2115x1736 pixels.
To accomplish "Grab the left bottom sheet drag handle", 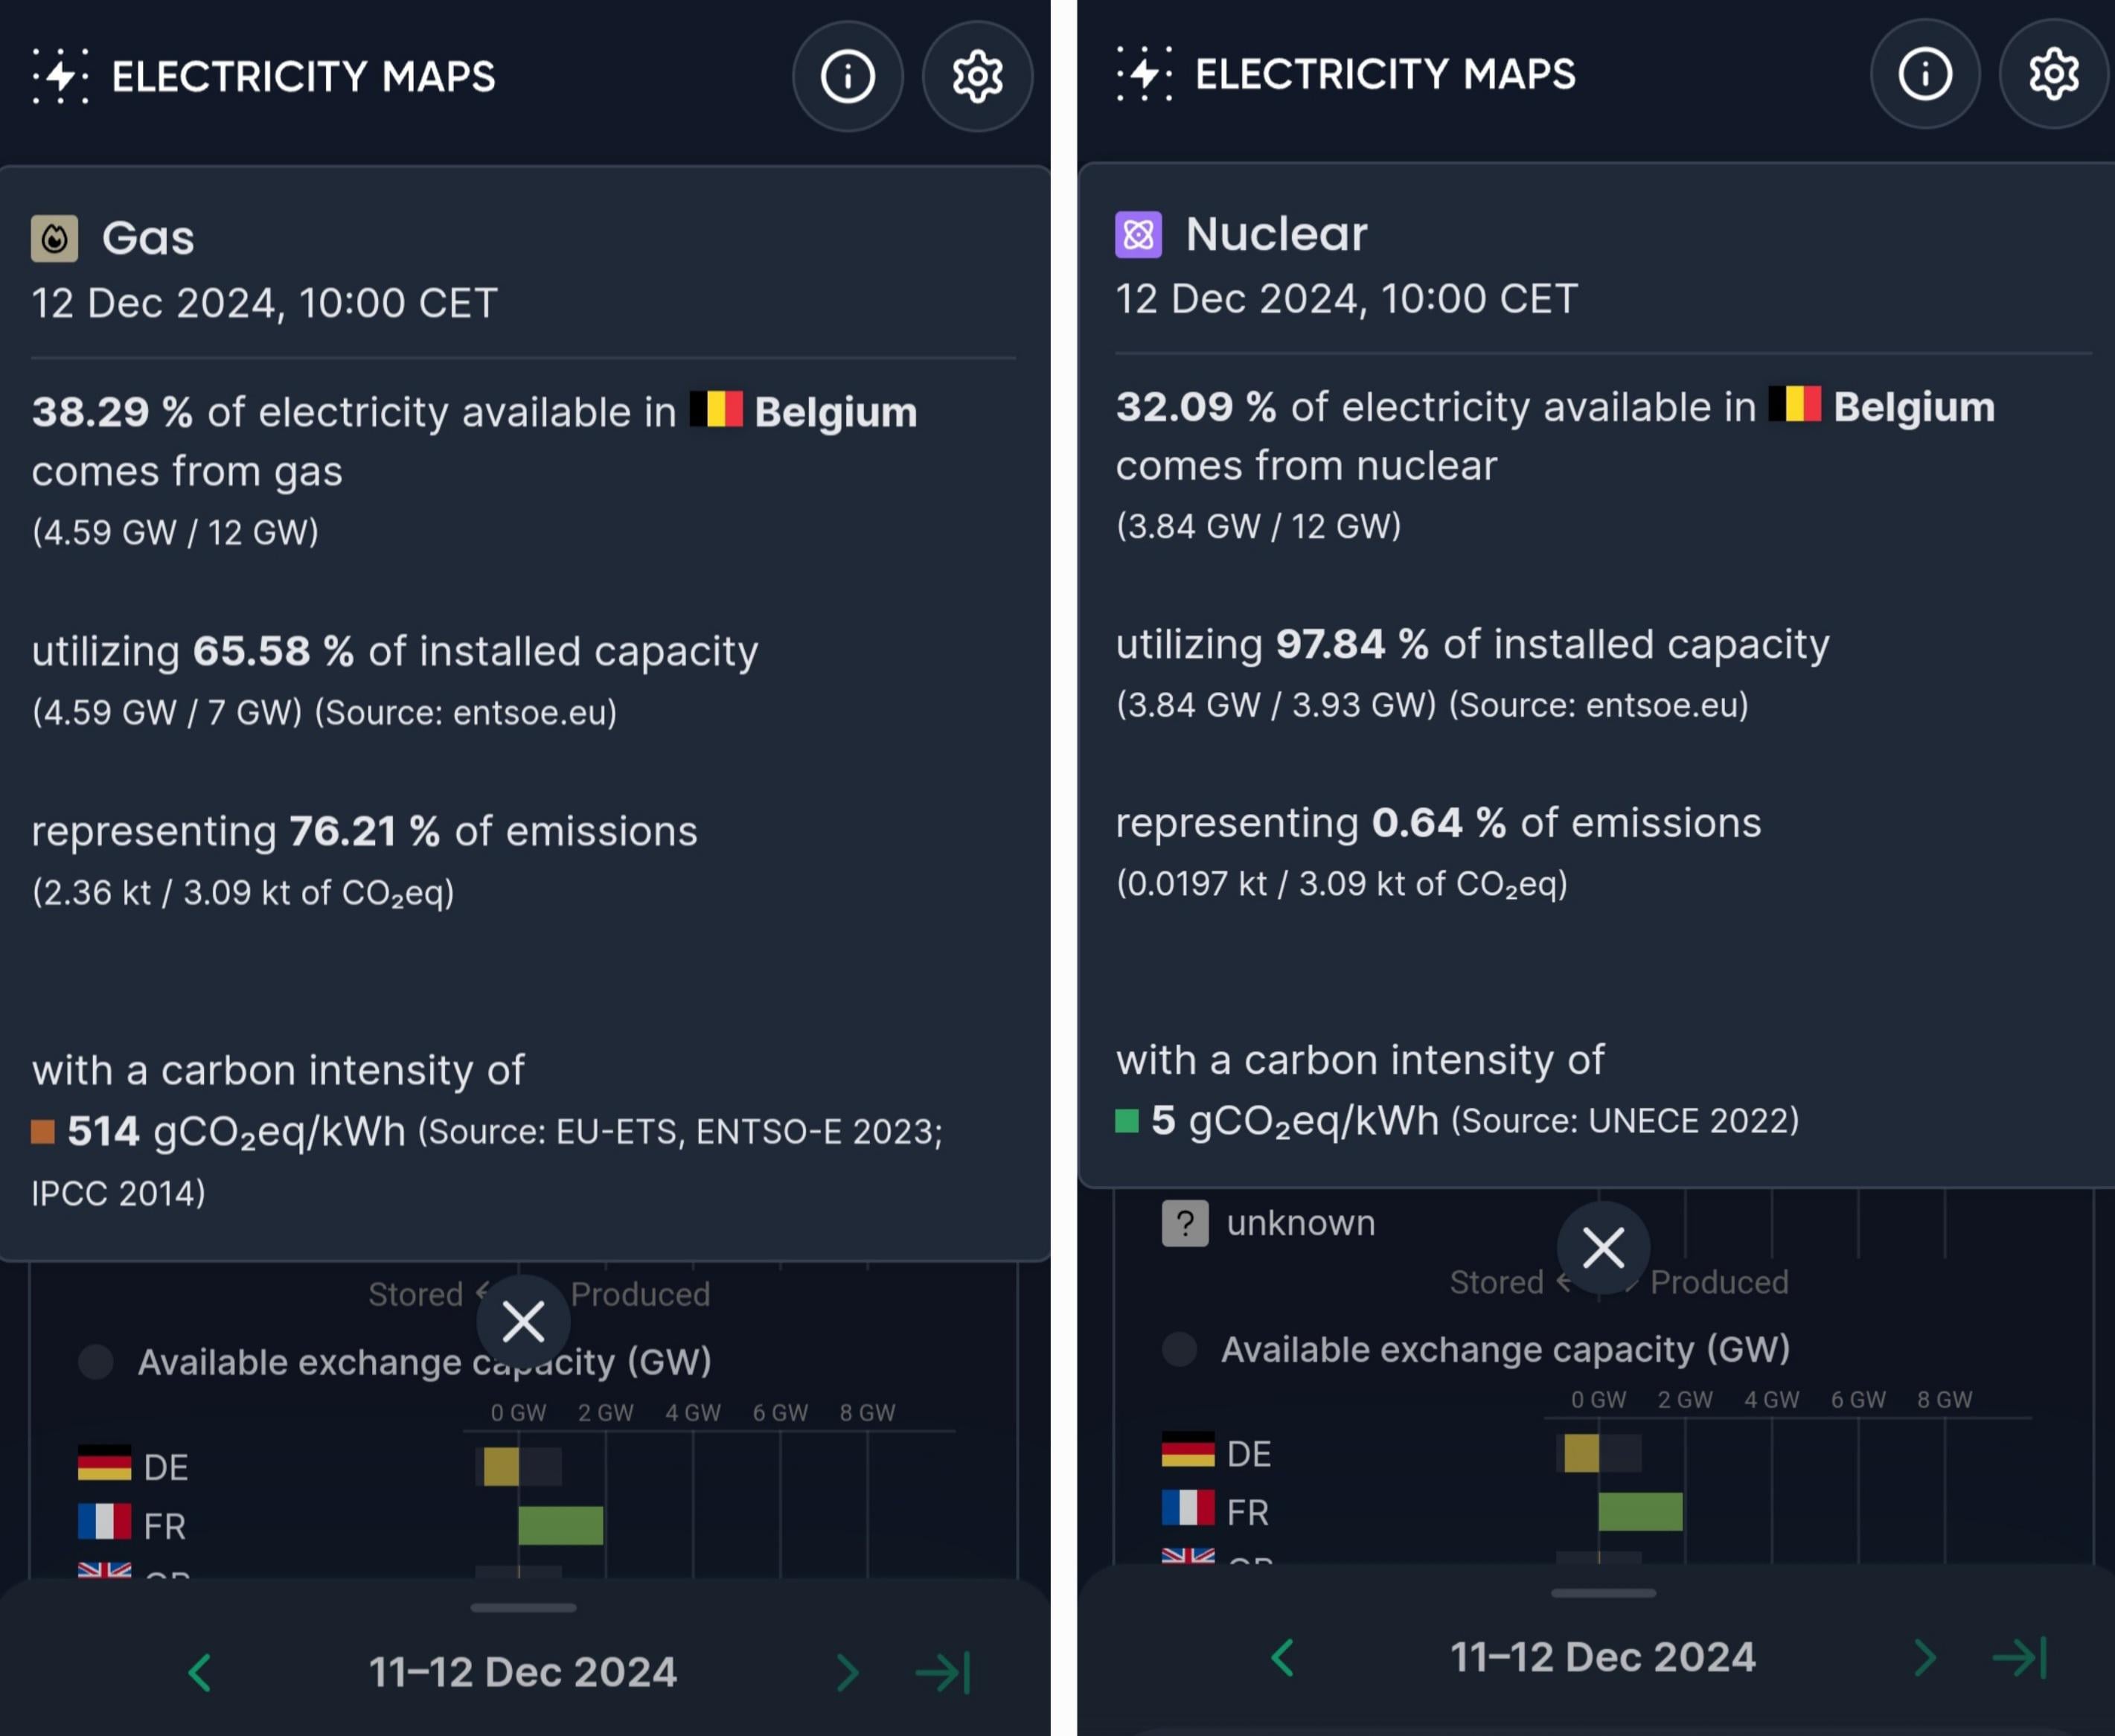I will (x=523, y=1608).
